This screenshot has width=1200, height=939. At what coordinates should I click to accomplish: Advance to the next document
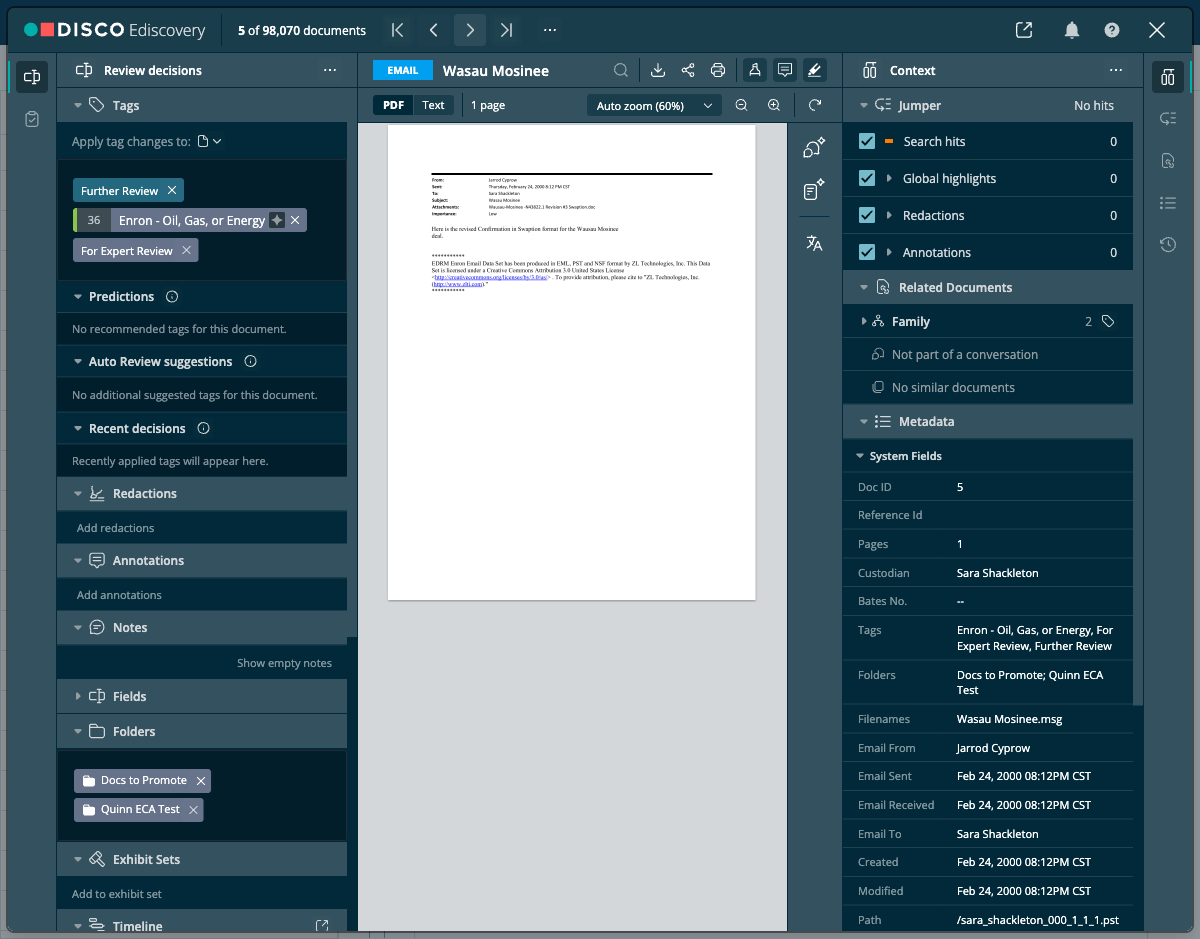coord(470,30)
